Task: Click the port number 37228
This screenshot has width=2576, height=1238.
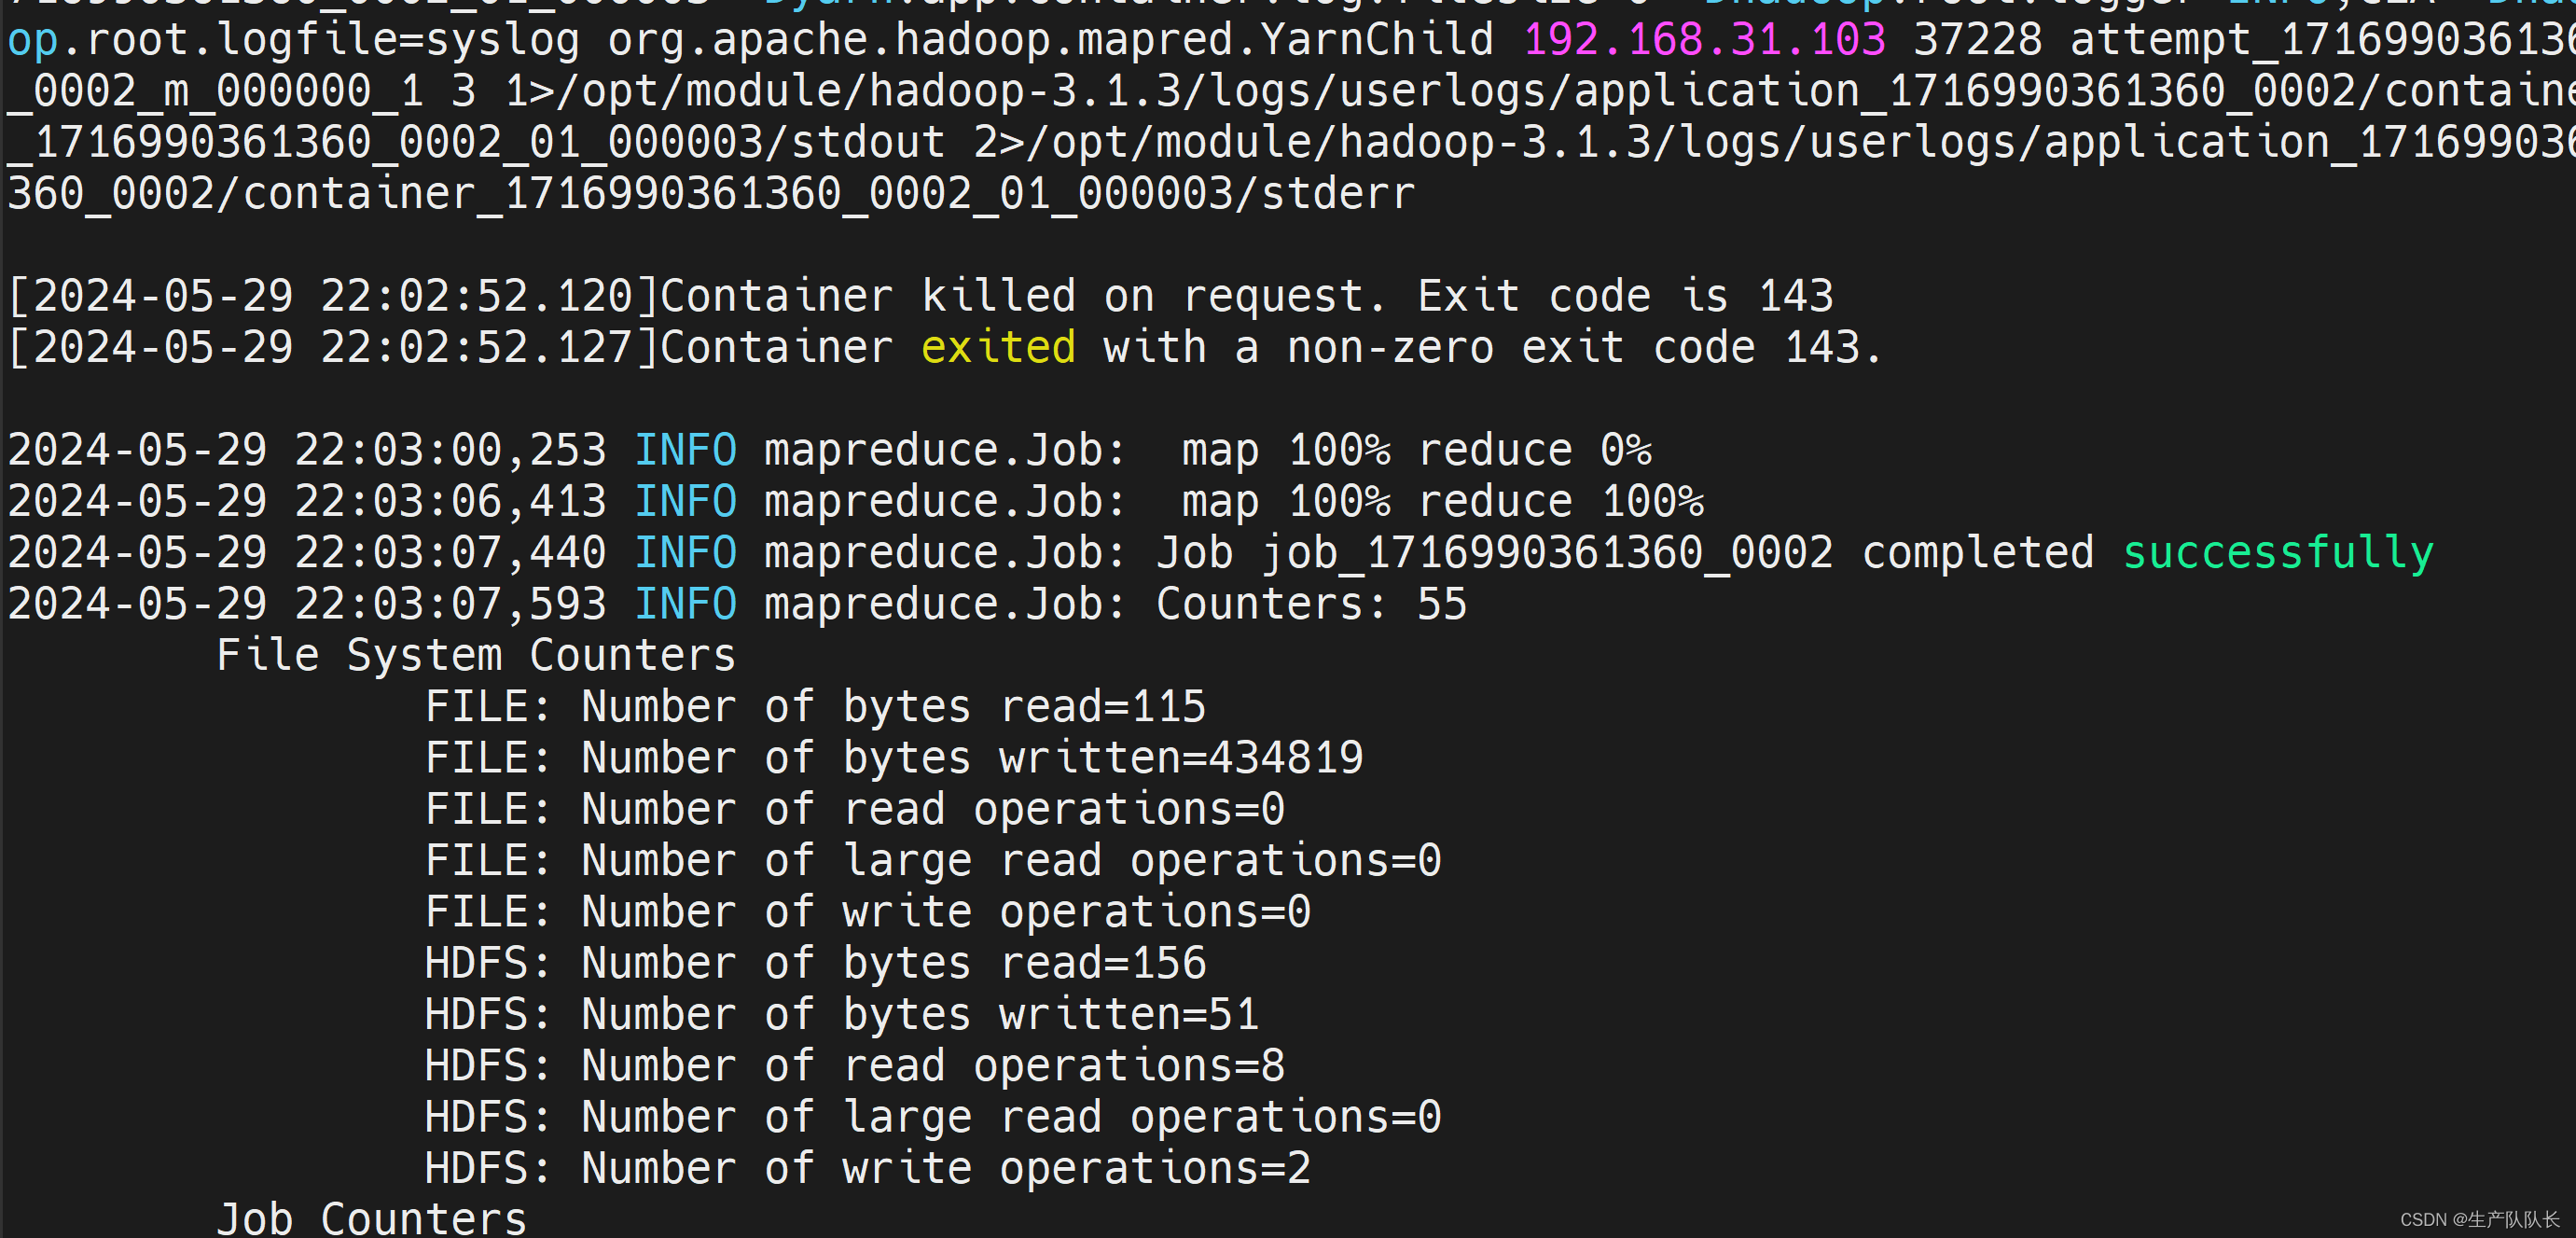Action: (1978, 40)
